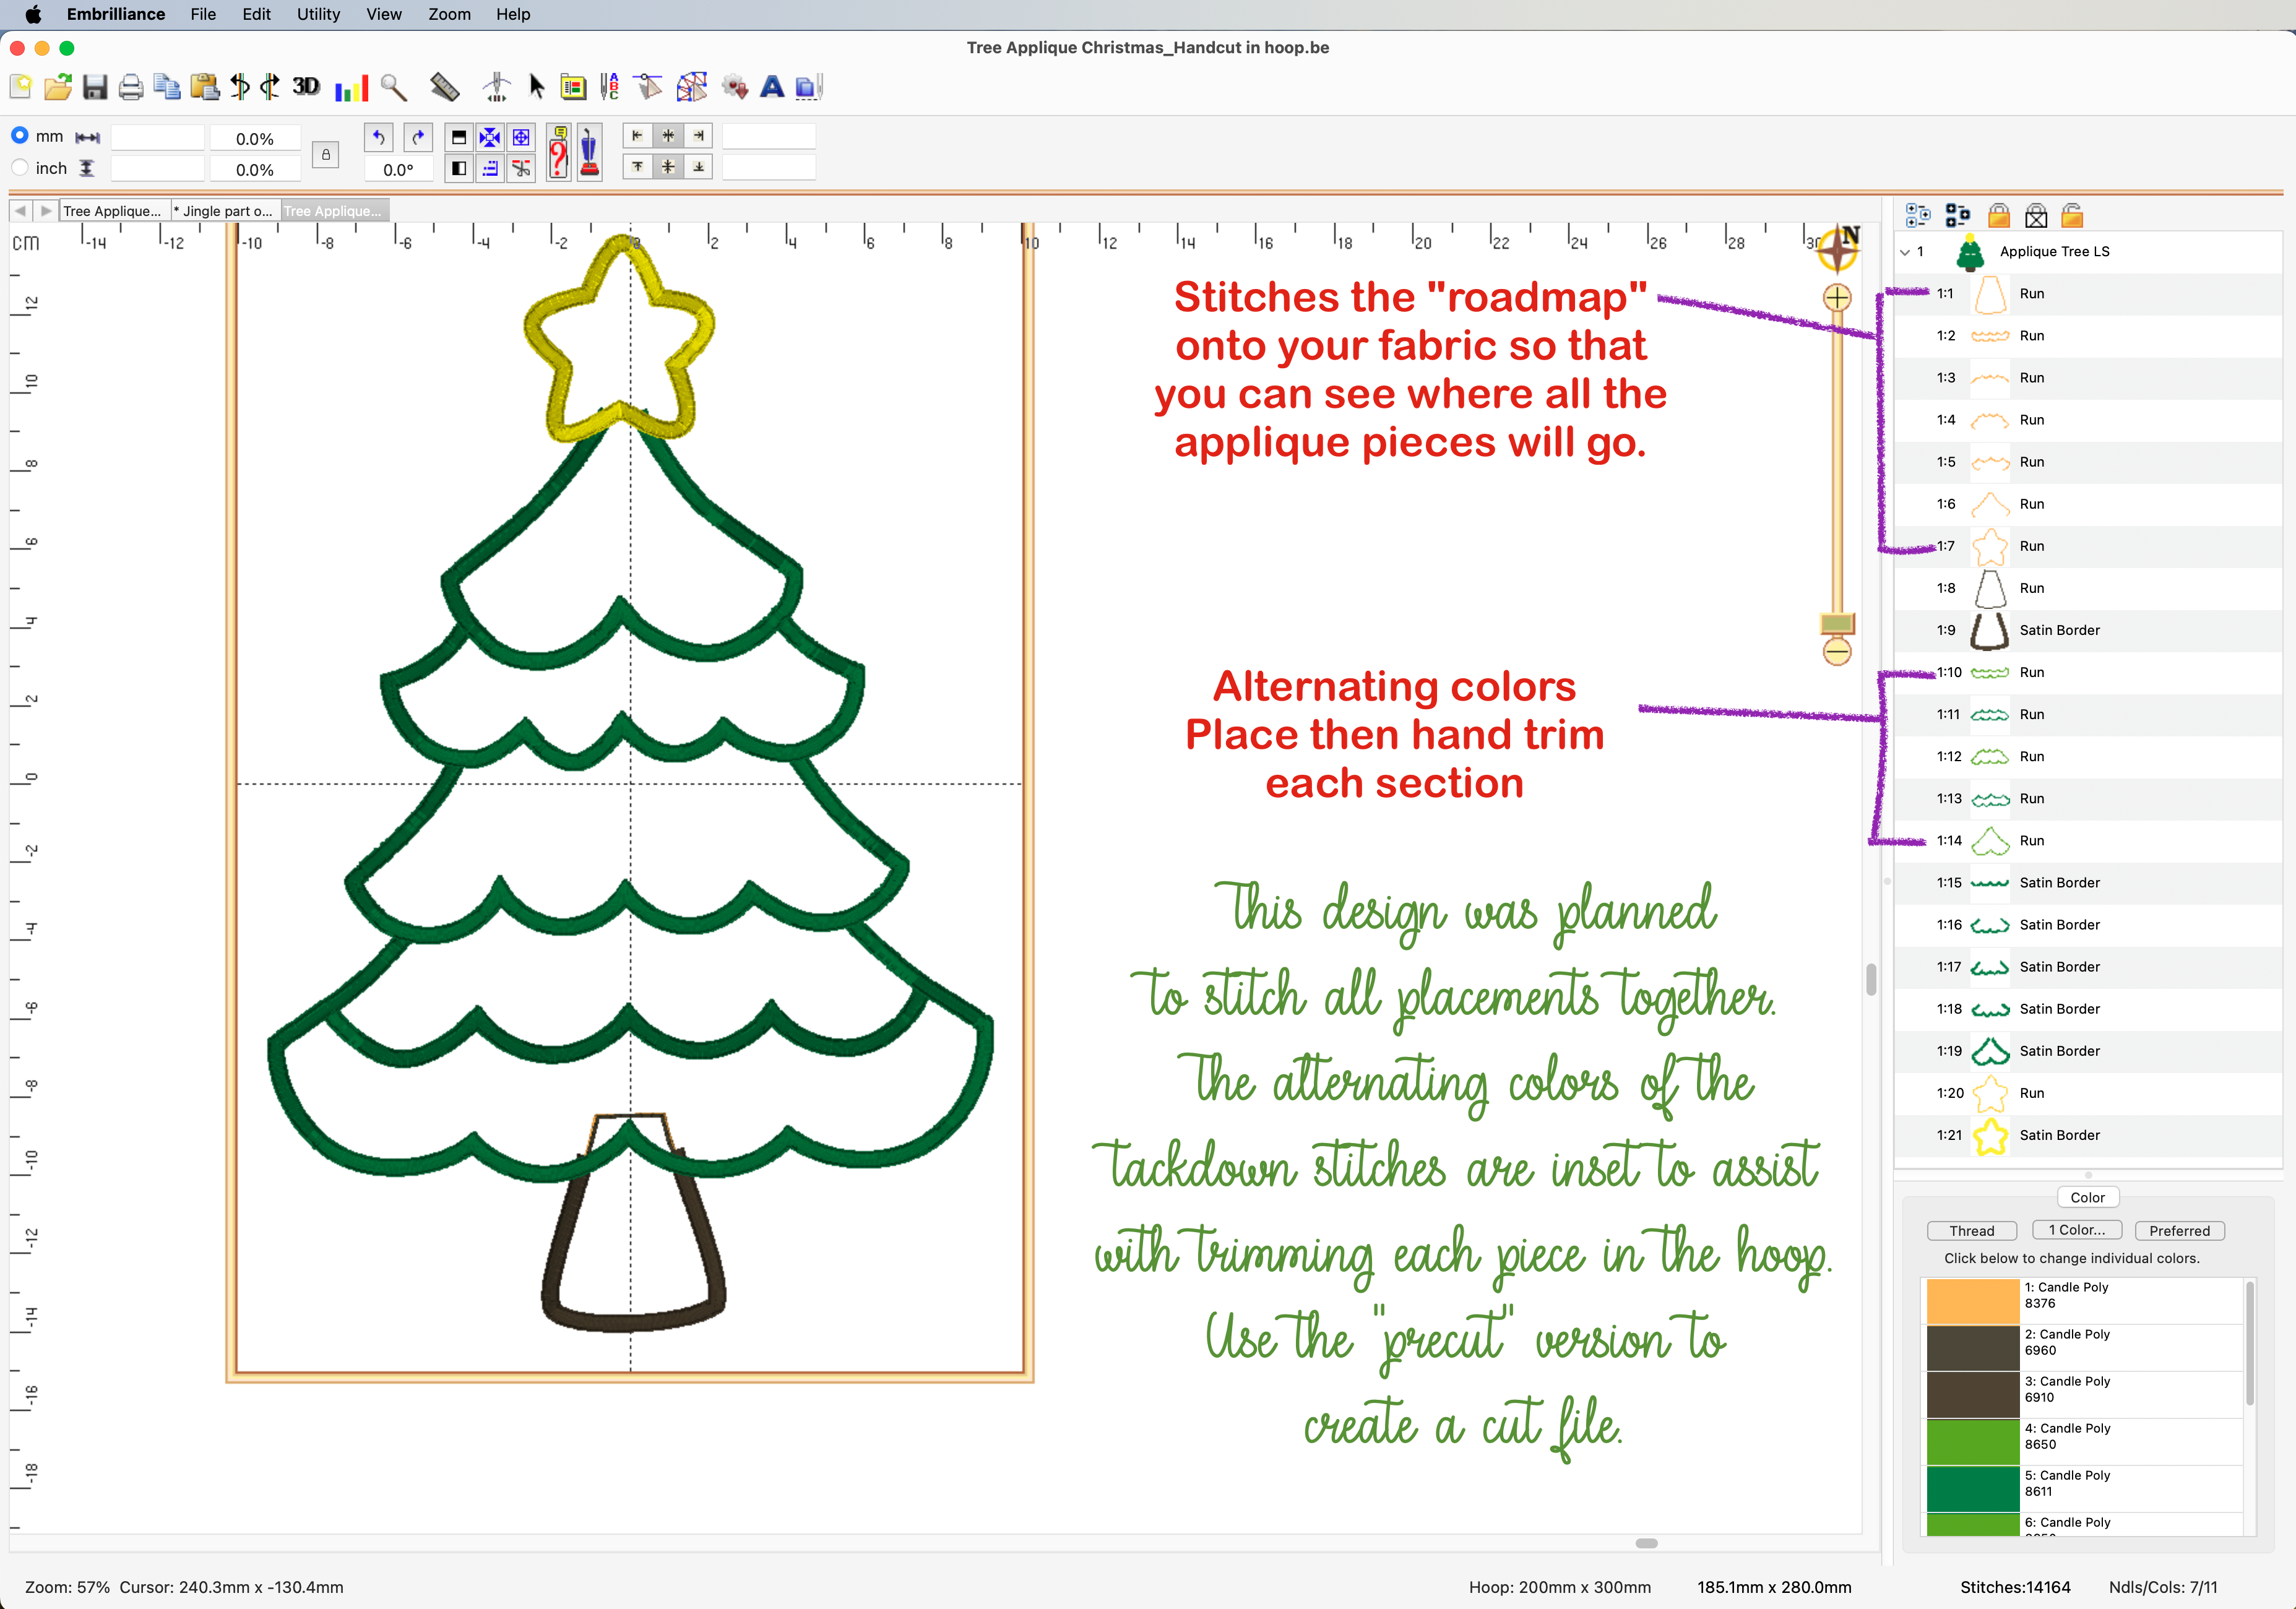This screenshot has height=1609, width=2296.
Task: Click the save floppy disk icon
Action: pos(95,88)
